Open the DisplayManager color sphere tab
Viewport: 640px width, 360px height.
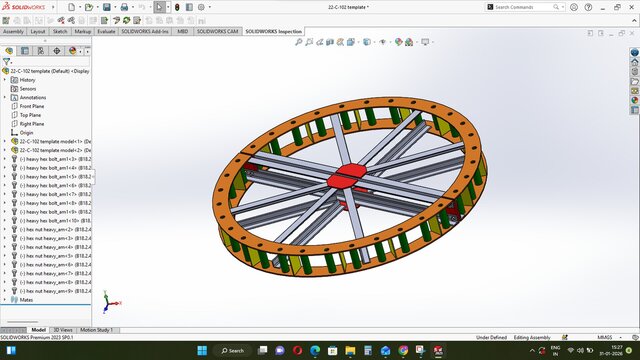click(73, 51)
